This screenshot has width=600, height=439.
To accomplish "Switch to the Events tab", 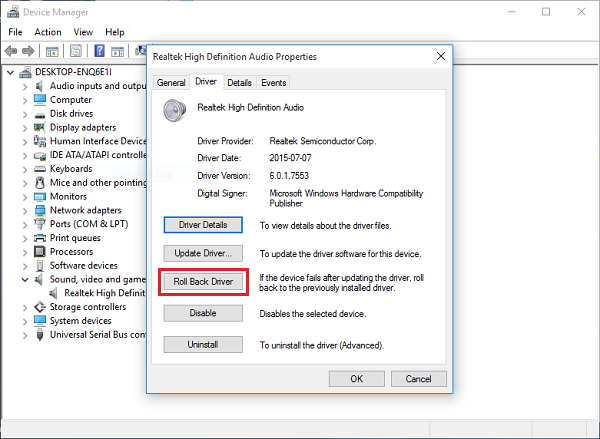I will (x=274, y=83).
